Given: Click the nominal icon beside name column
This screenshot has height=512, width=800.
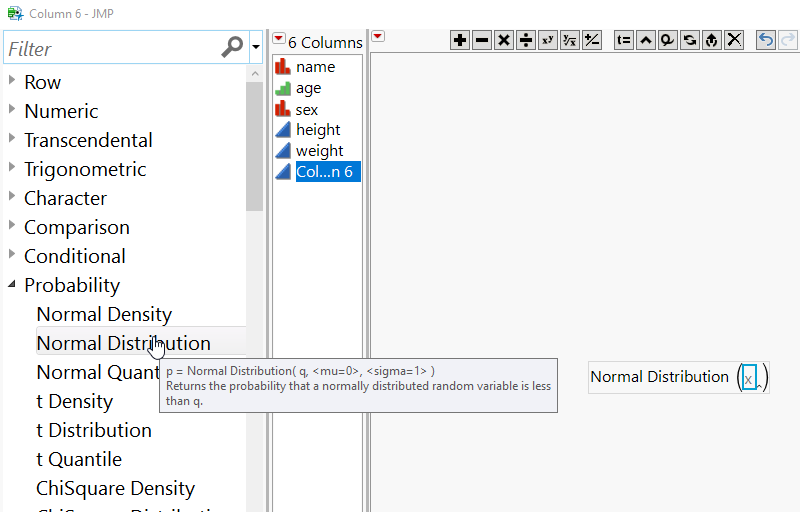Looking at the screenshot, I should pos(283,66).
